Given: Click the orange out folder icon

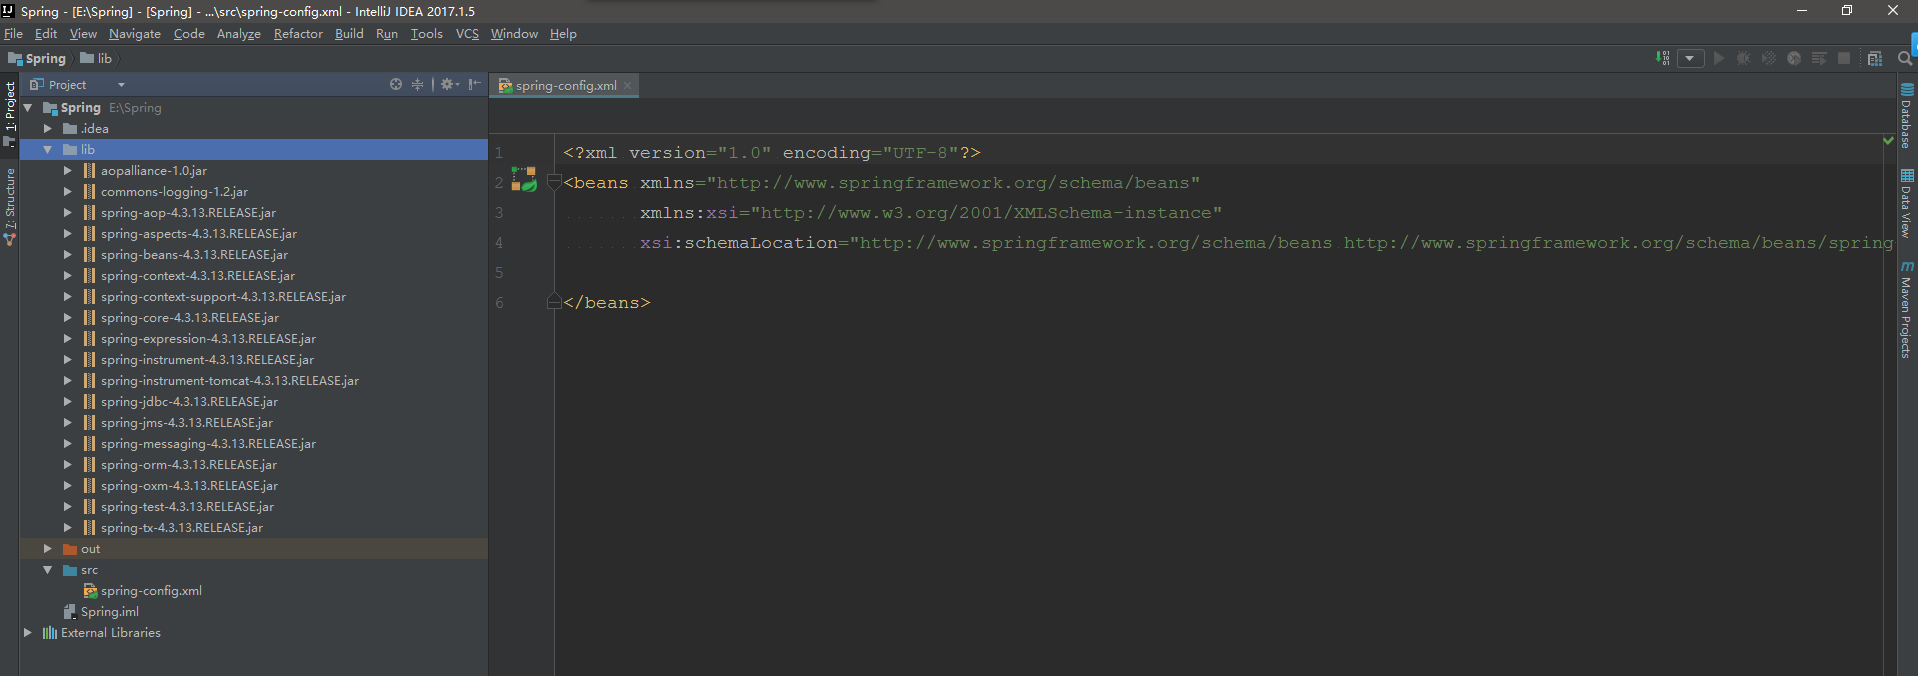Looking at the screenshot, I should pyautogui.click(x=70, y=548).
